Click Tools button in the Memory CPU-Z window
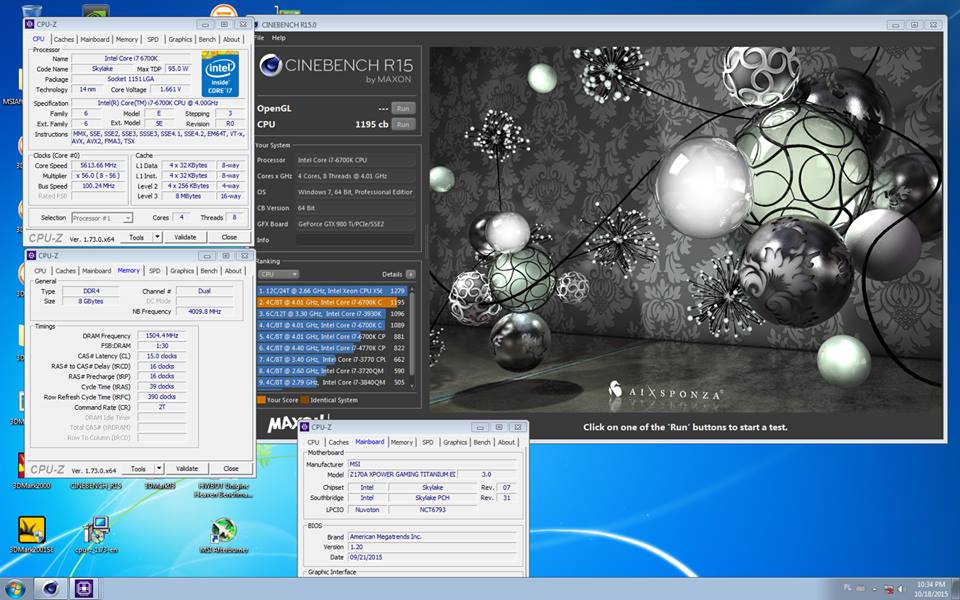Screen dimensions: 960x600 coord(138,468)
